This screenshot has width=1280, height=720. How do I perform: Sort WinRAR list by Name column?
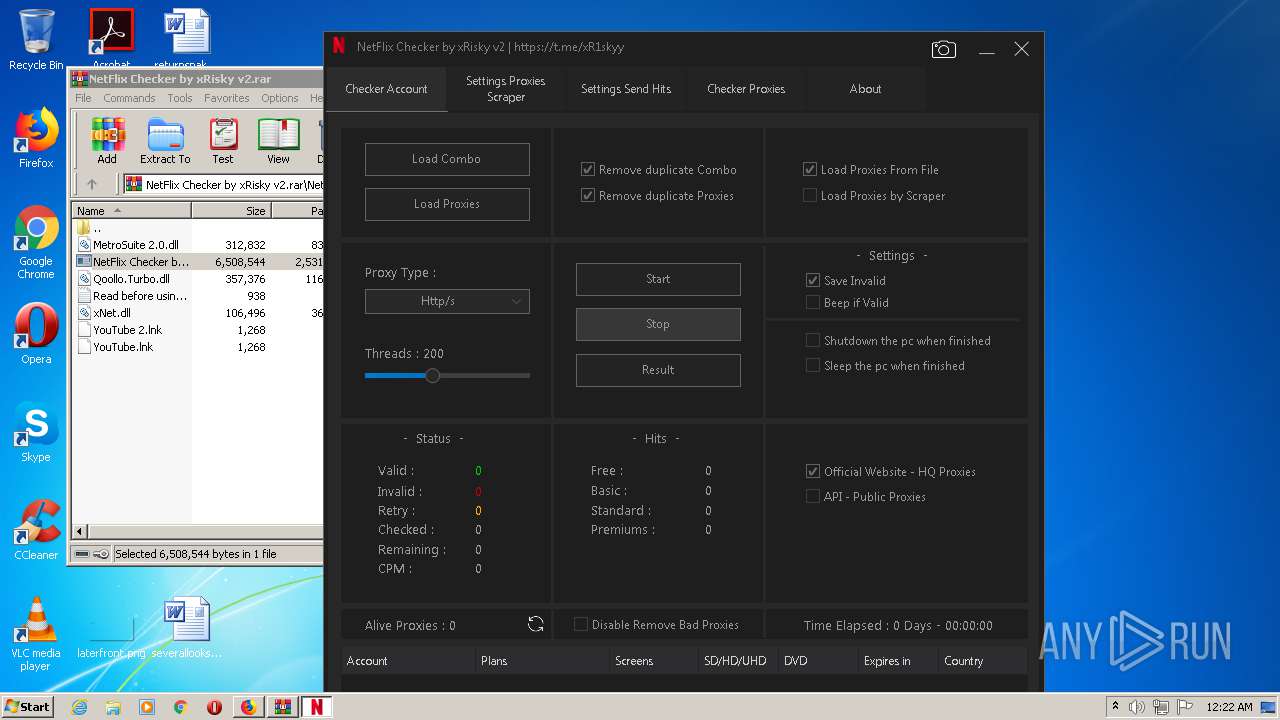point(131,211)
